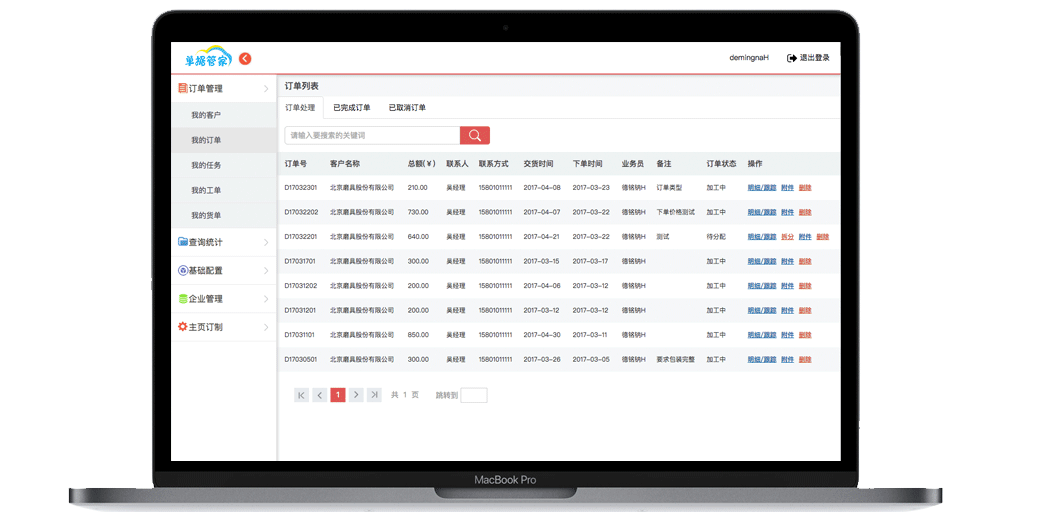The width and height of the screenshot is (1046, 531).
Task: Open 我的货单 in sidebar
Action: tap(223, 215)
